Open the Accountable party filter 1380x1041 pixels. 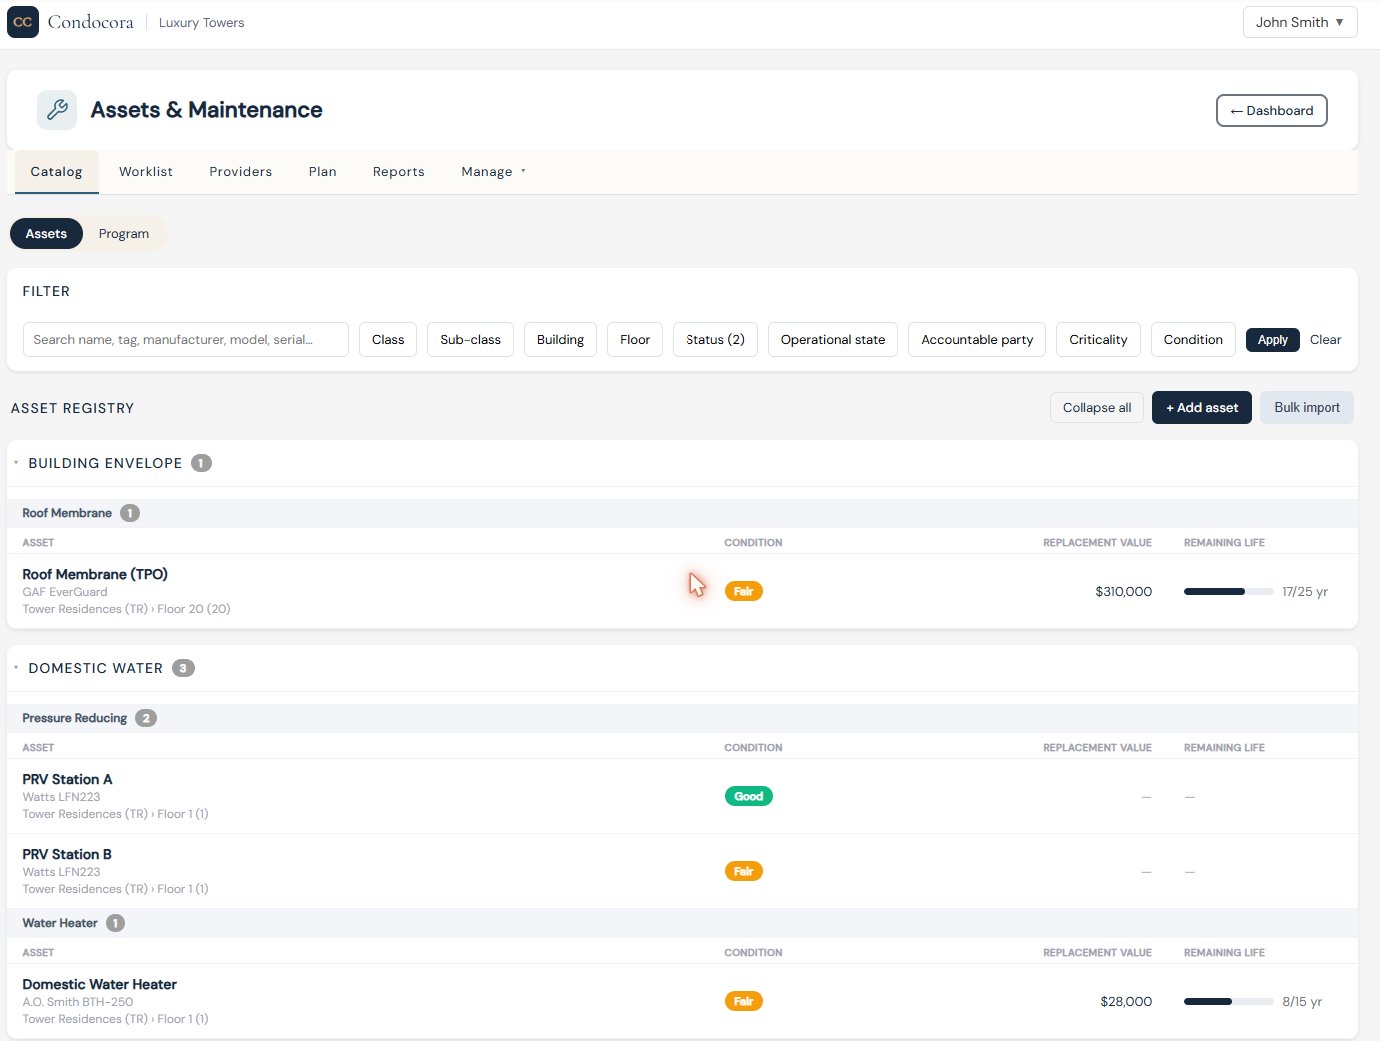(977, 340)
